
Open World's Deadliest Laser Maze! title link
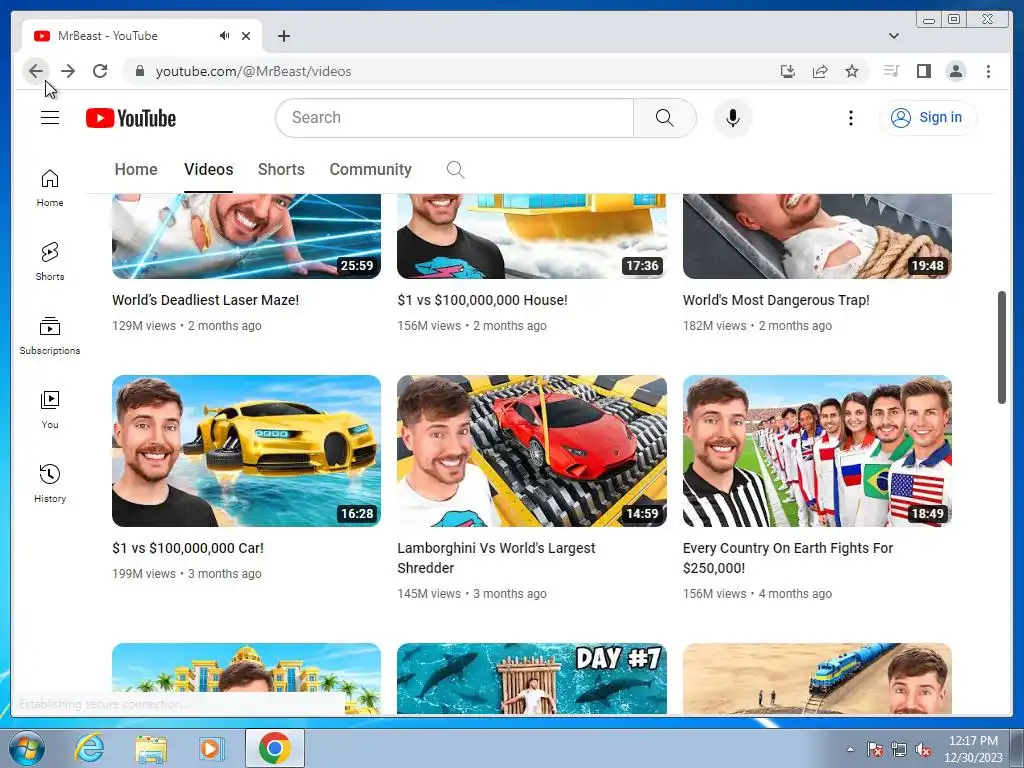coord(205,300)
